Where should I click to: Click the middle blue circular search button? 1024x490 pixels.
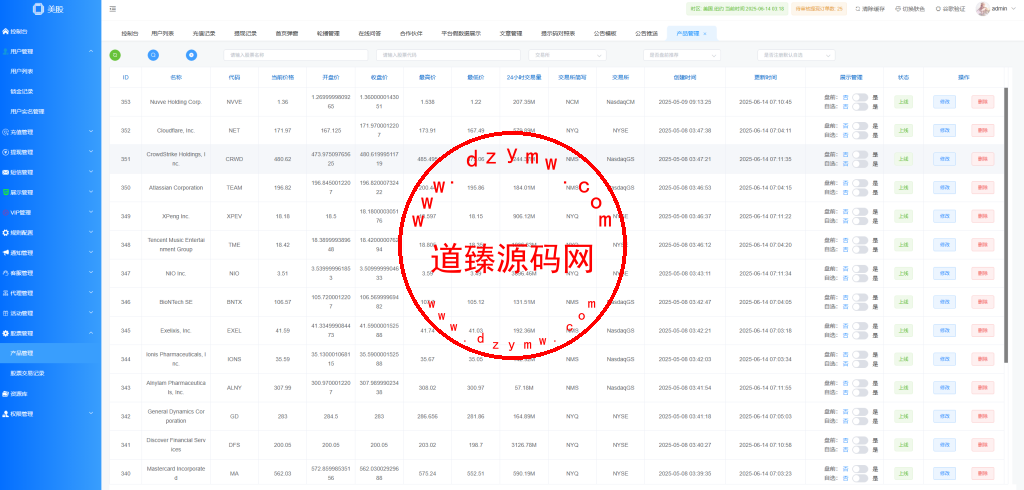coord(153,56)
